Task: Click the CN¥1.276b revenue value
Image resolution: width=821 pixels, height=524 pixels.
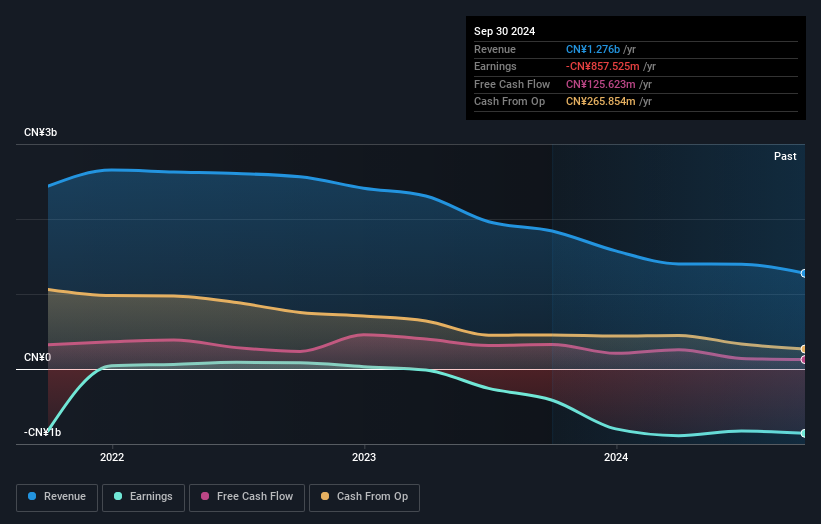Action: [x=593, y=49]
